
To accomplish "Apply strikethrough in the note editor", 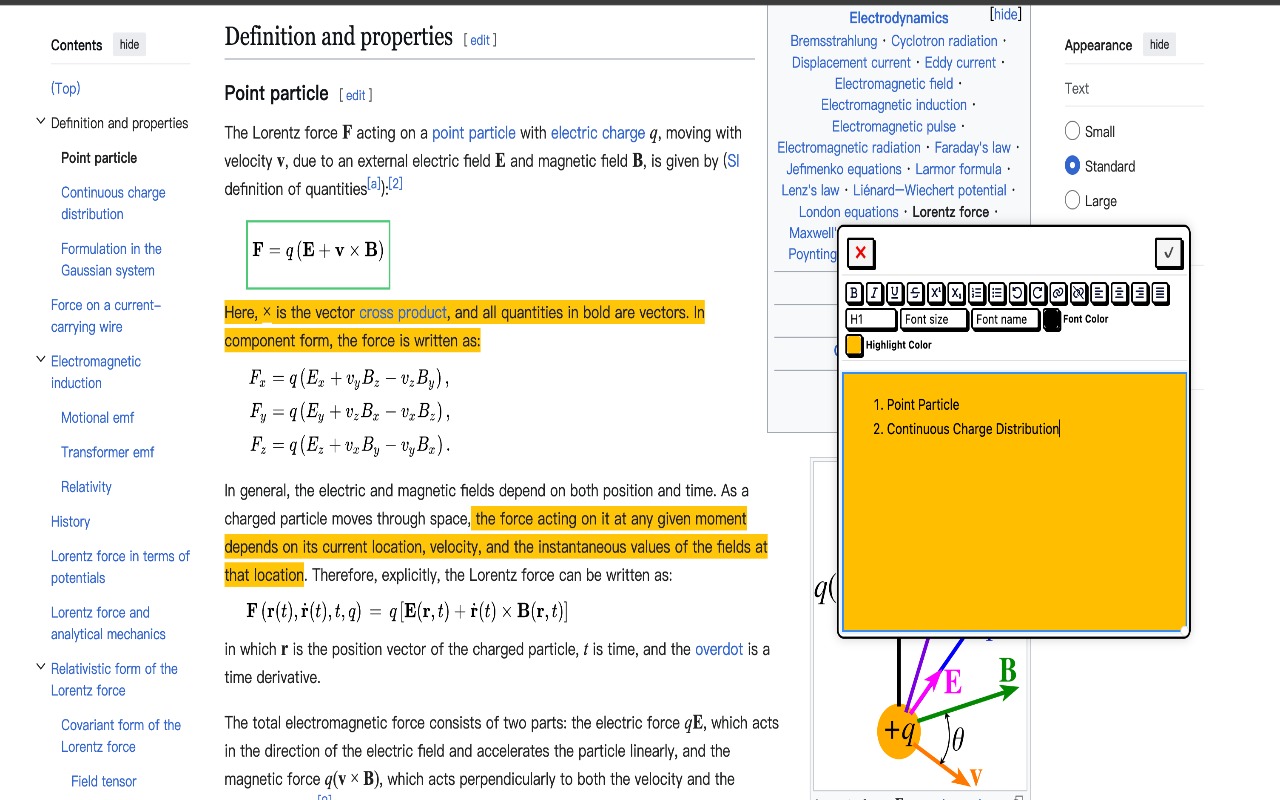I will pos(915,293).
